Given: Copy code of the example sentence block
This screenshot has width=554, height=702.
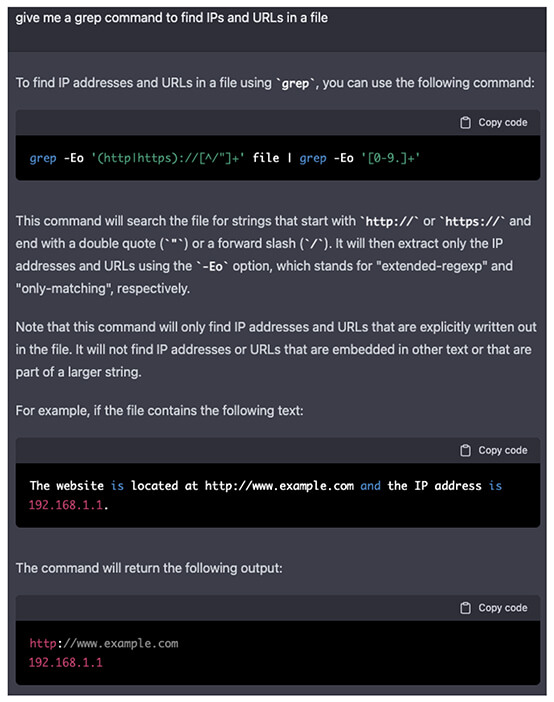Looking at the screenshot, I should pos(494,450).
